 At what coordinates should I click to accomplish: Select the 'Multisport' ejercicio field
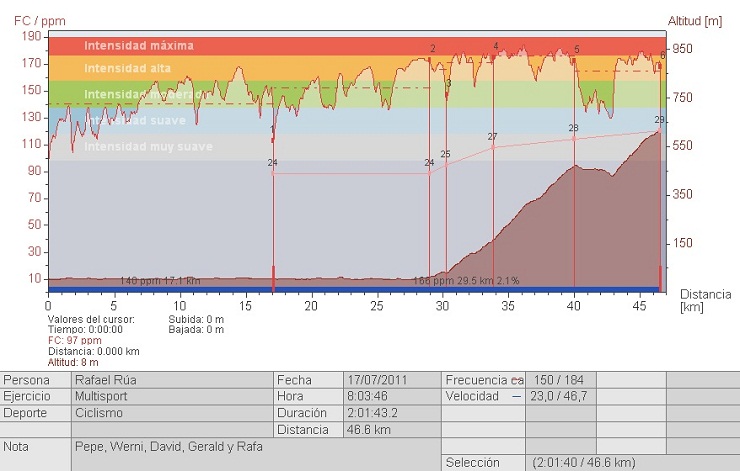coord(171,396)
